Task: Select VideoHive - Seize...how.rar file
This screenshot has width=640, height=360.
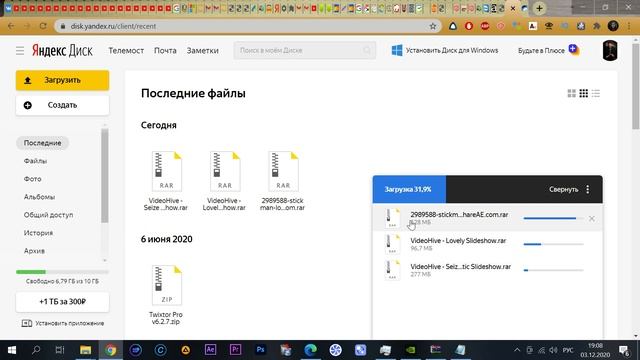Action: click(x=166, y=181)
